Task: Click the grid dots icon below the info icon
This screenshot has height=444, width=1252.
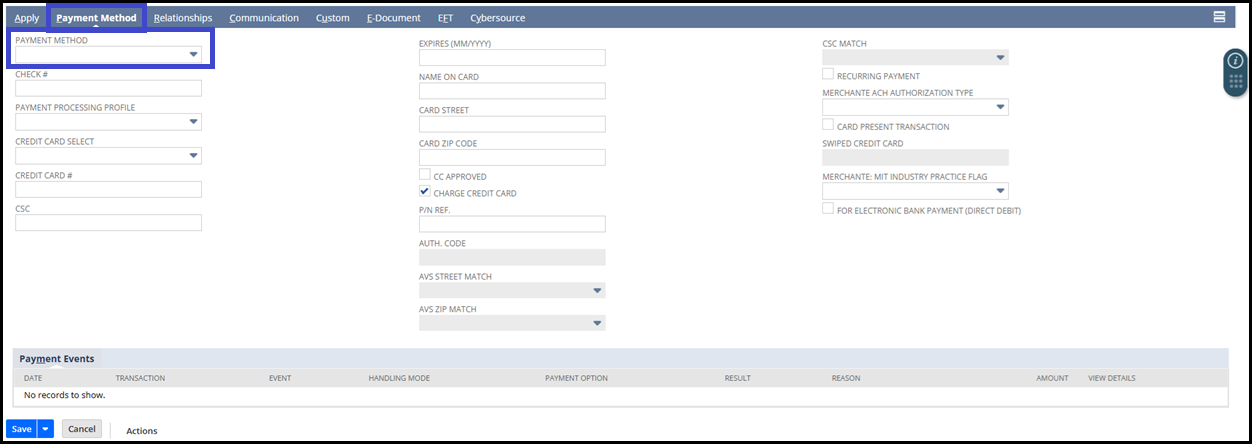Action: (x=1234, y=82)
